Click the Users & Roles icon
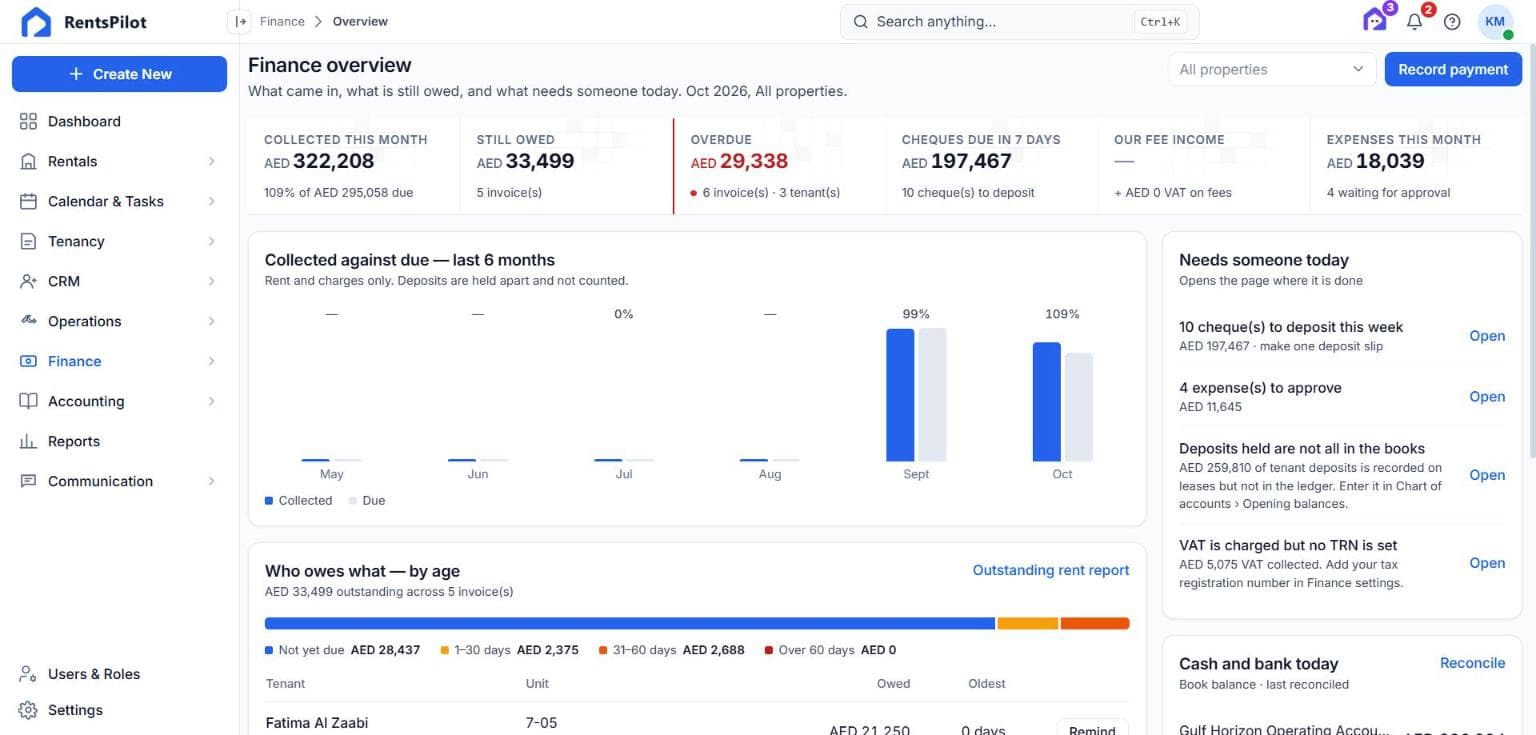This screenshot has height=735, width=1536. point(28,674)
